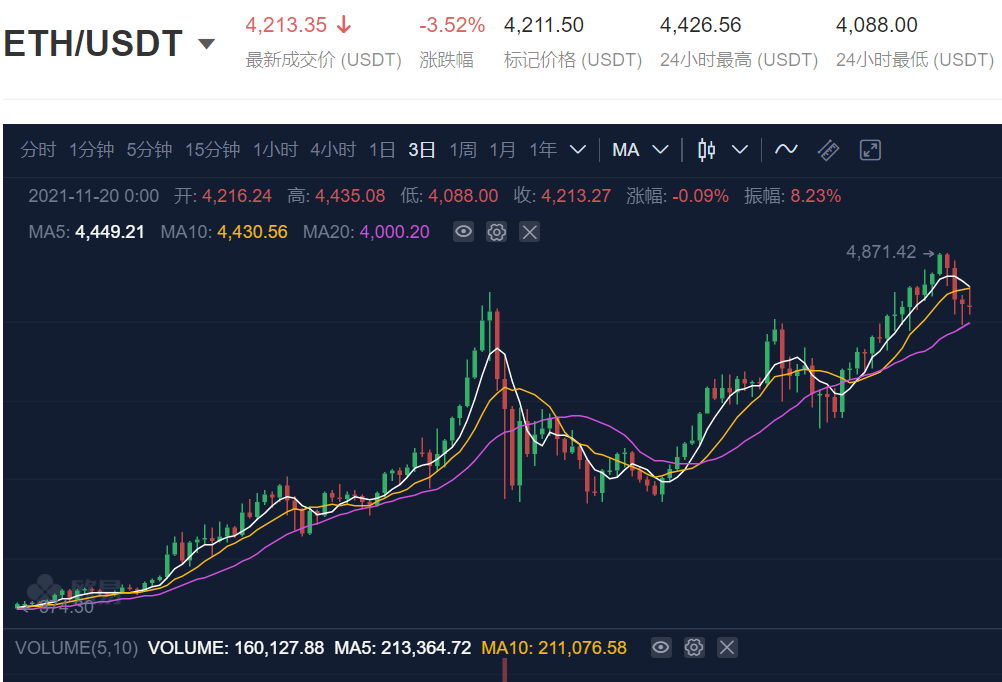Screen dimensions: 1002x682
Task: Click the 4,871.42 high price candle marker
Action: (890, 252)
